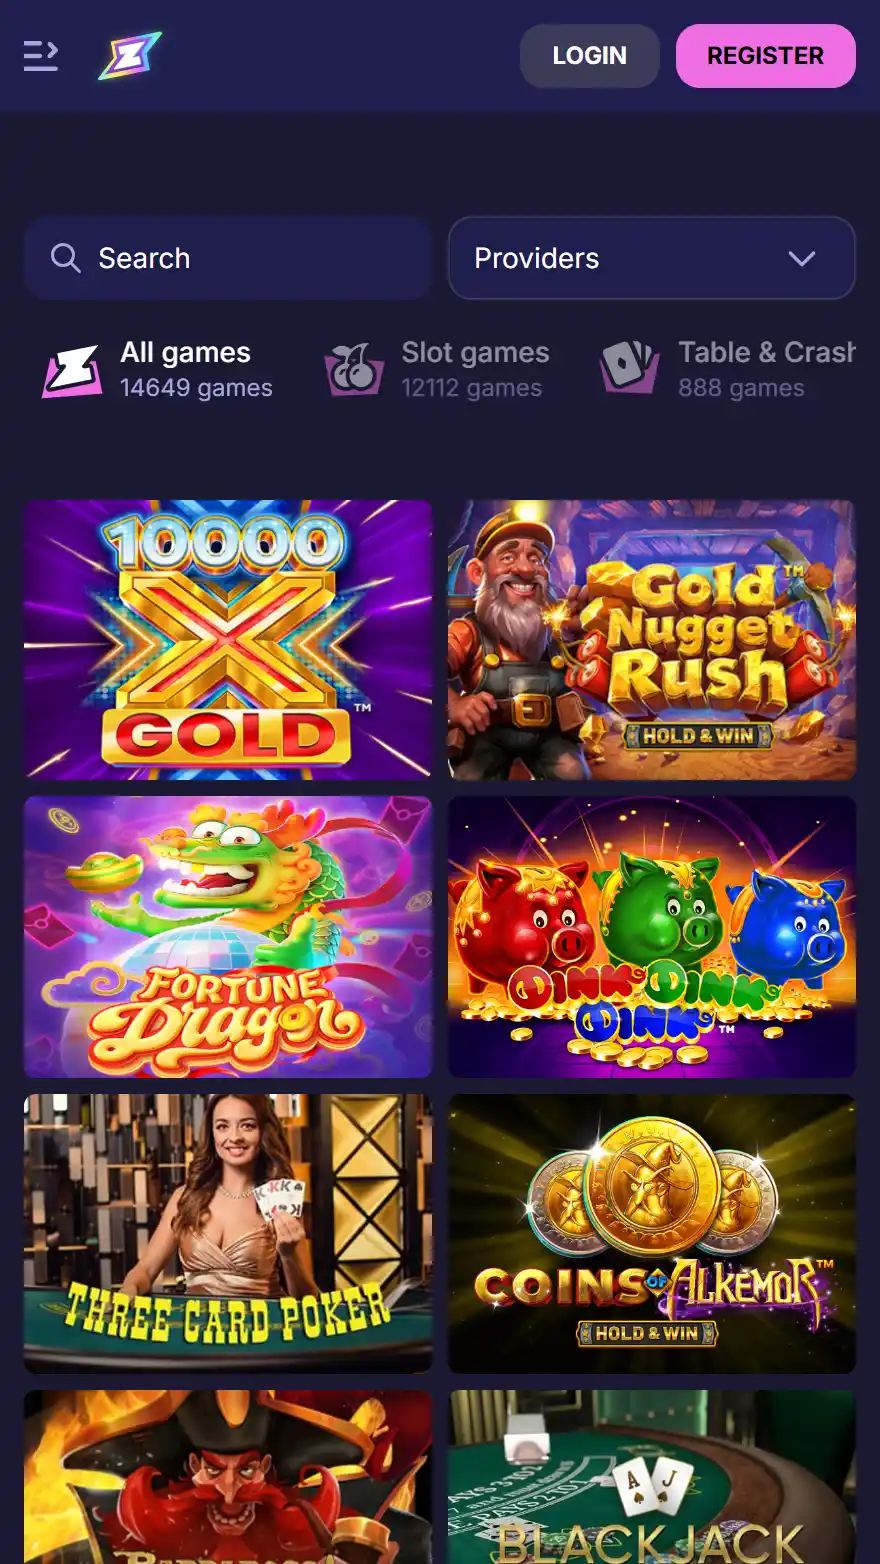
Task: Launch the Three Card Poker live game
Action: pos(228,1233)
